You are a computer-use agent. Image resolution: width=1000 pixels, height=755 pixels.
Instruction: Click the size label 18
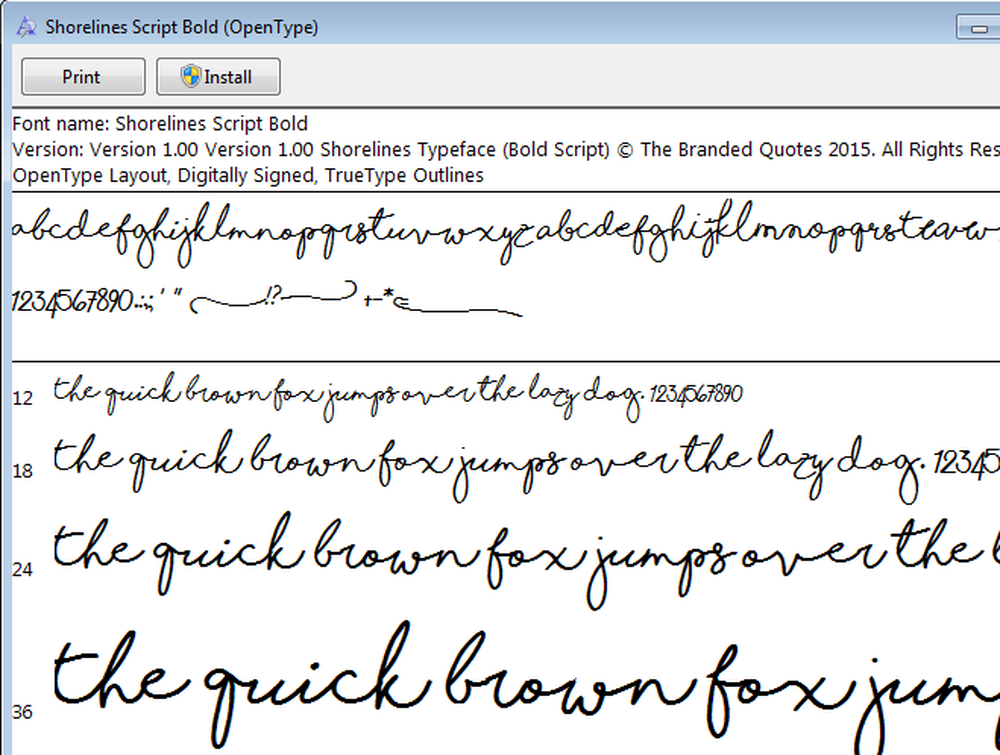[x=22, y=471]
